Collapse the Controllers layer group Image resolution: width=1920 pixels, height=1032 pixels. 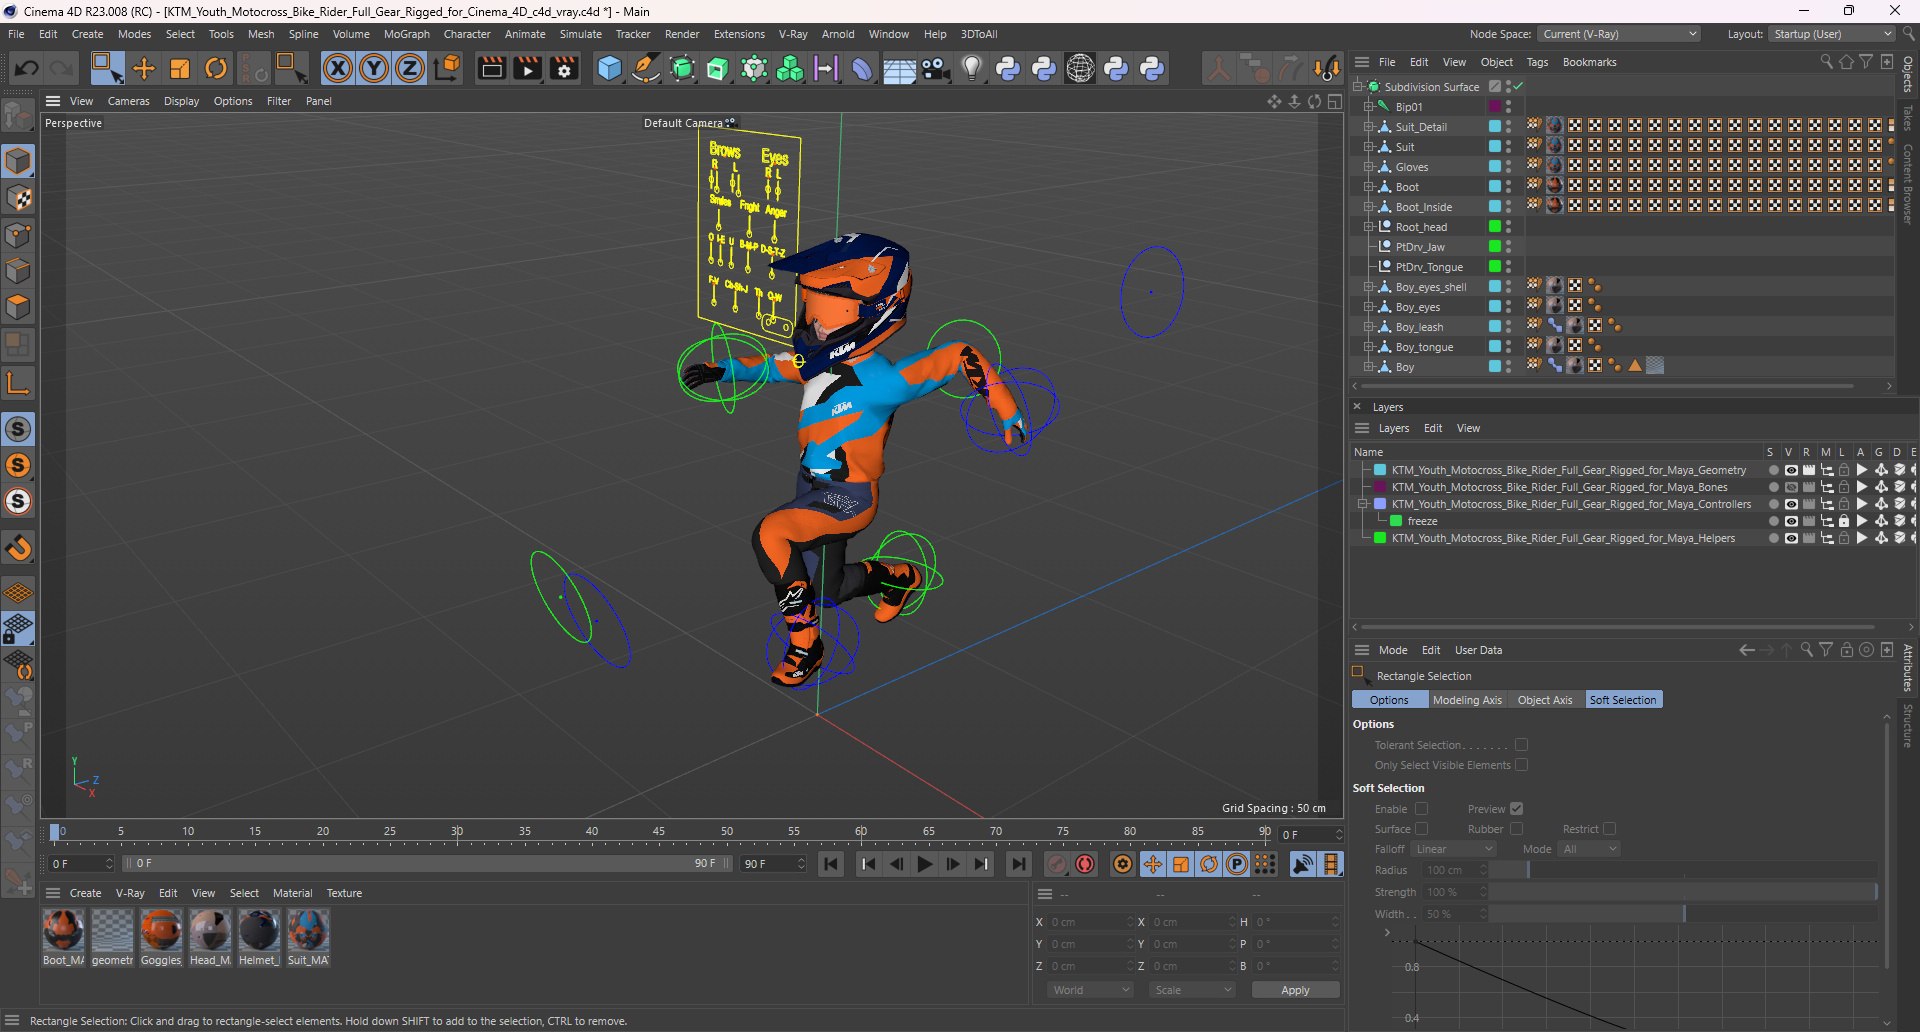click(1362, 504)
